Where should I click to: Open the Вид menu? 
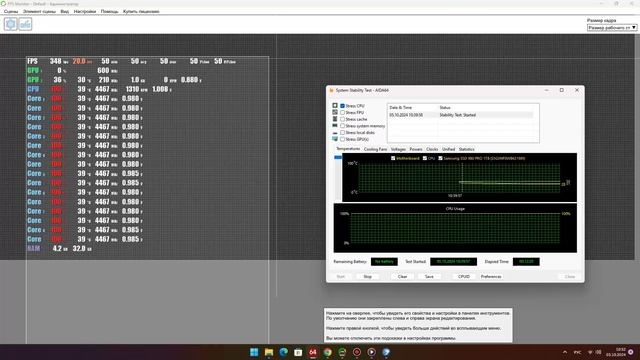[64, 11]
